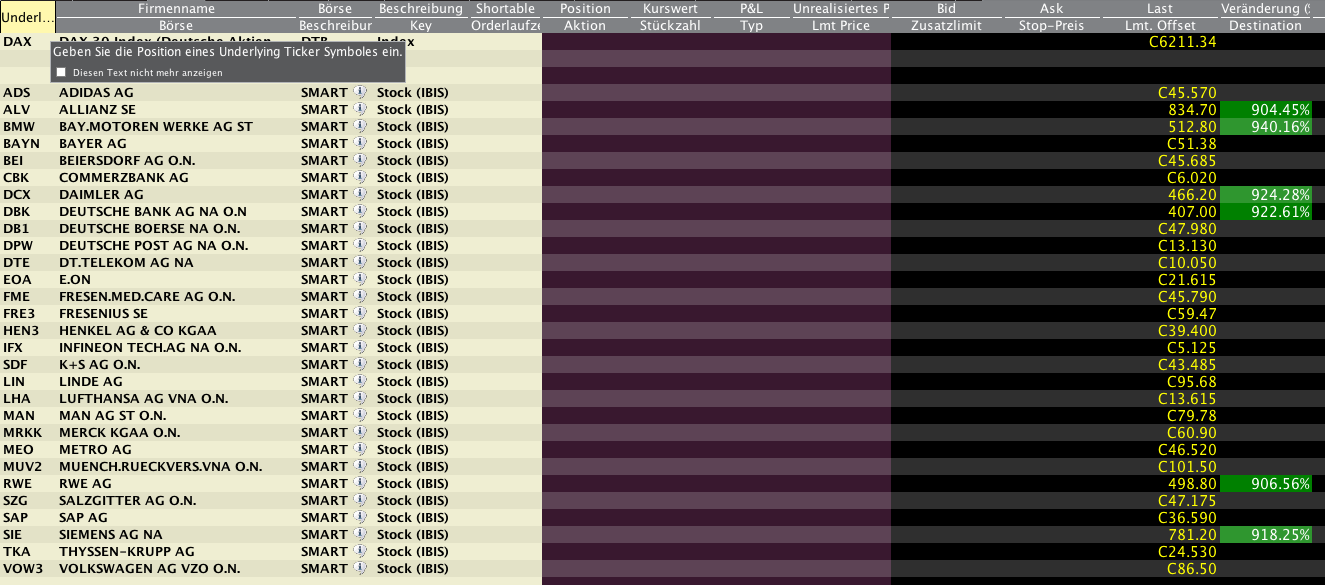Click the THYSSEN-KRUPP AG company name
This screenshot has width=1325, height=585.
point(127,552)
